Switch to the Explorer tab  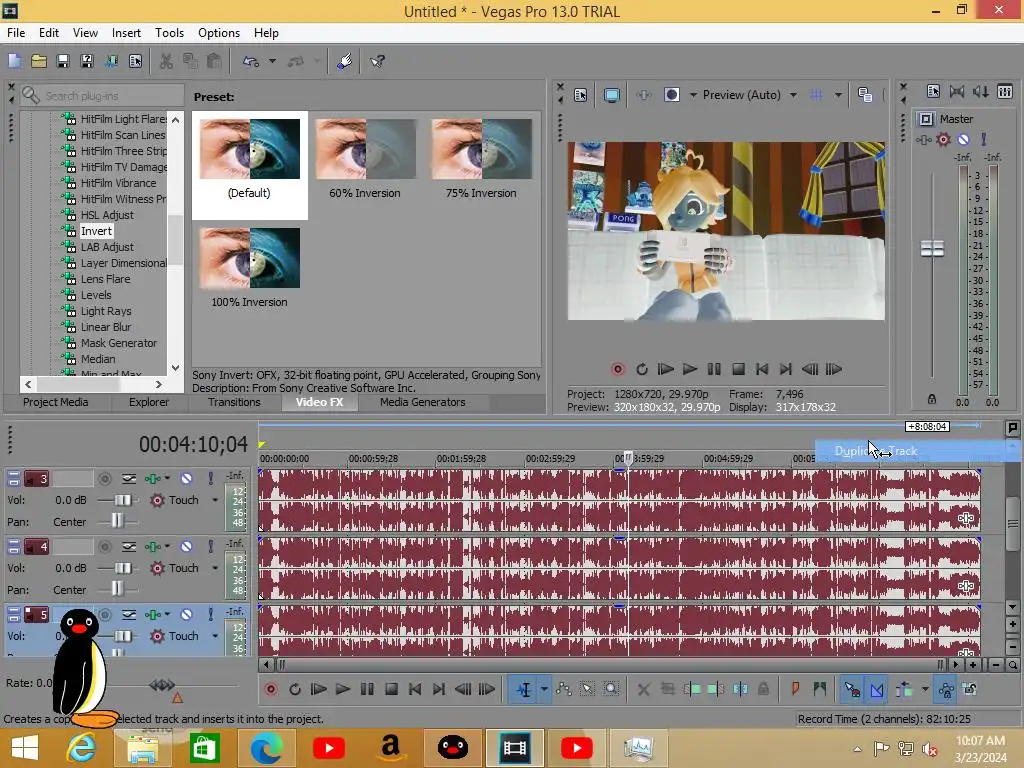149,402
